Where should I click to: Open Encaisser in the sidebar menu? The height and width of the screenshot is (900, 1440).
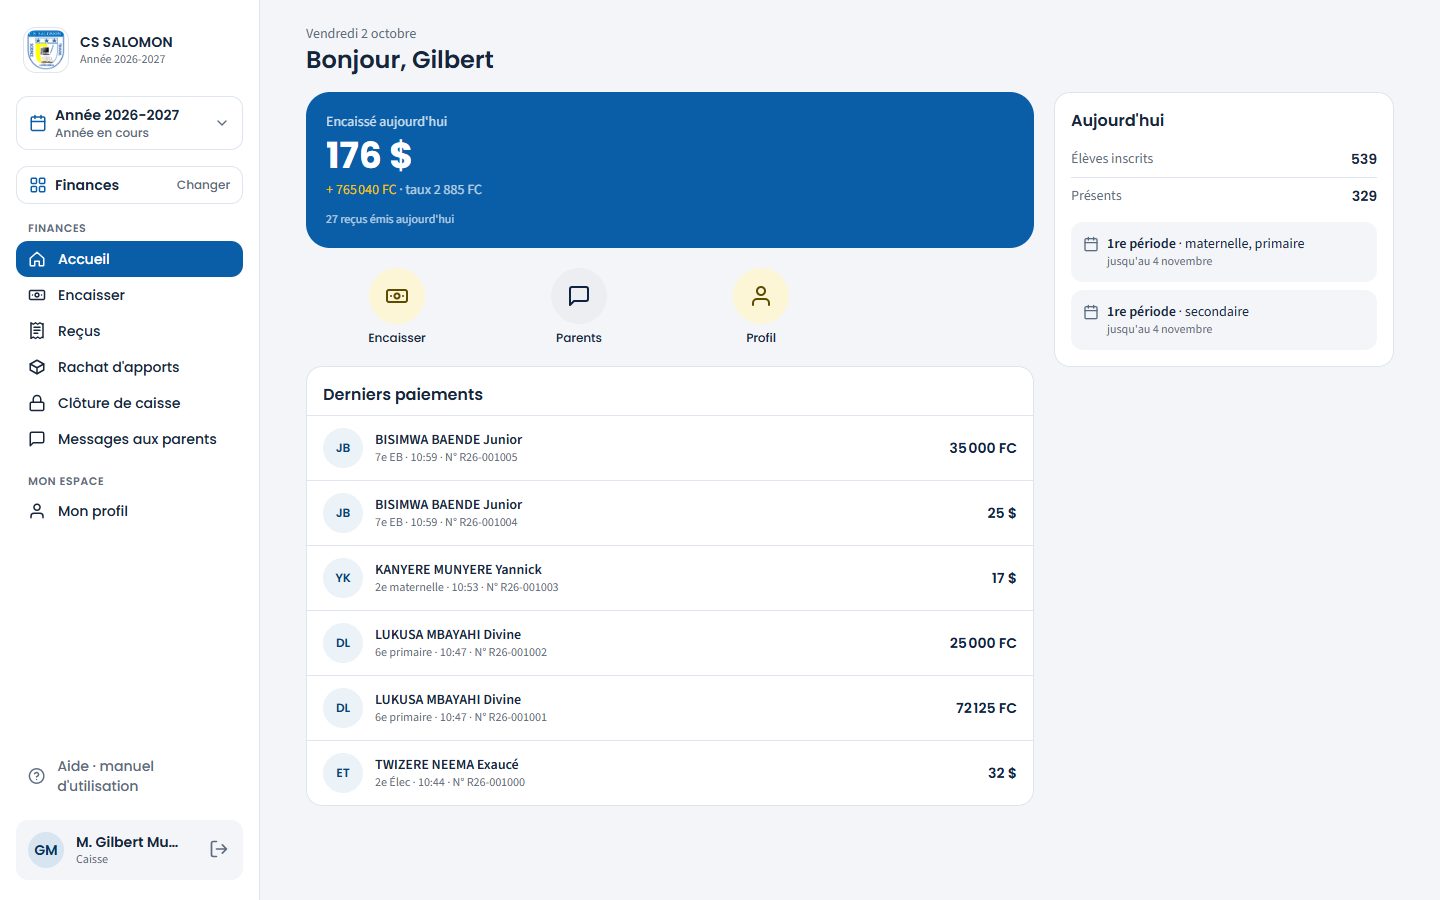[x=129, y=295]
